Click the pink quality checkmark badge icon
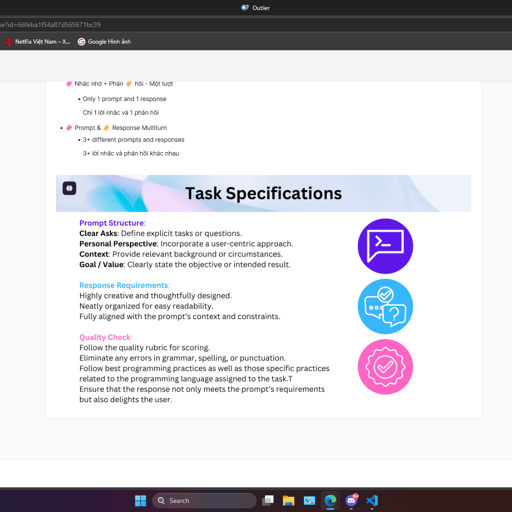 tap(385, 367)
